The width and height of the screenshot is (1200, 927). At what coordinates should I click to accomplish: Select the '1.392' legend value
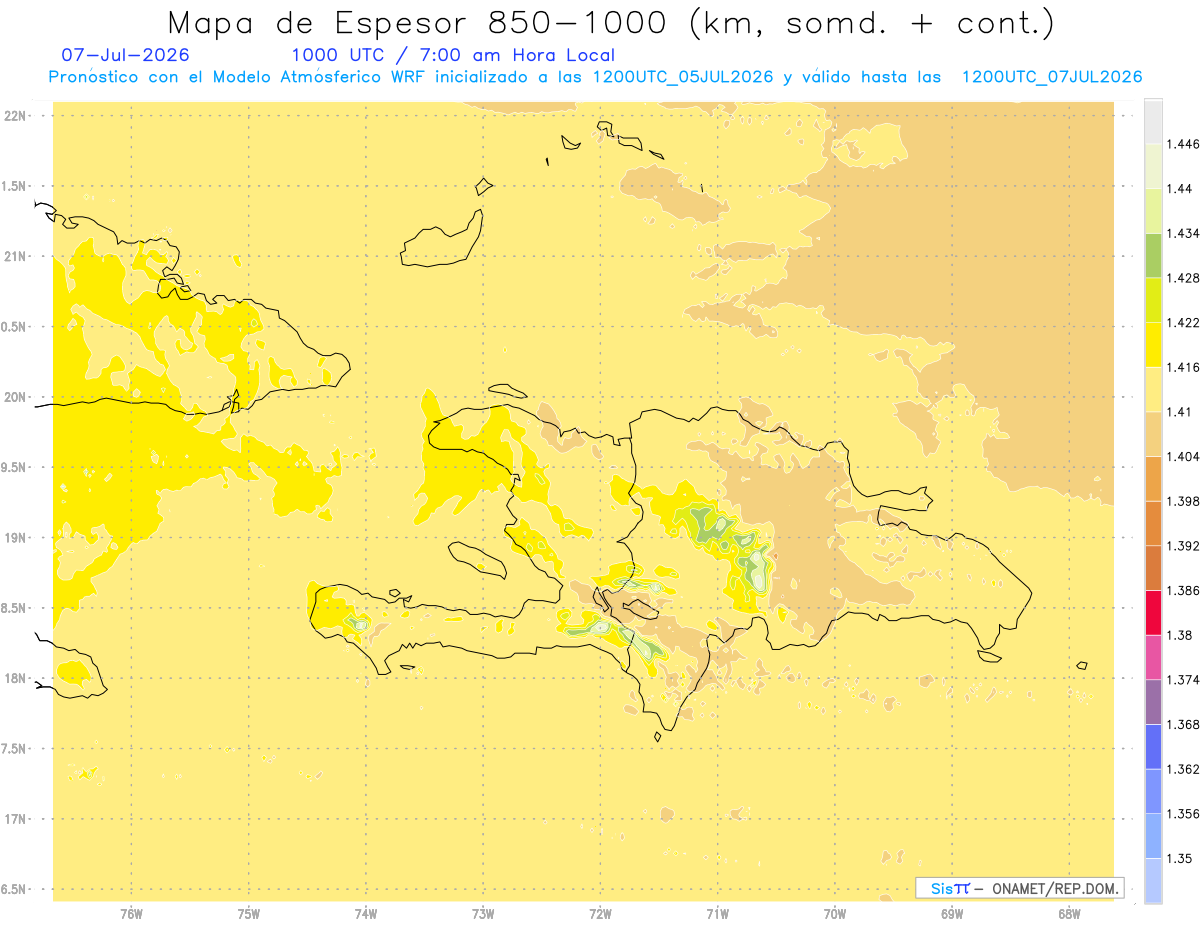[x=1183, y=546]
